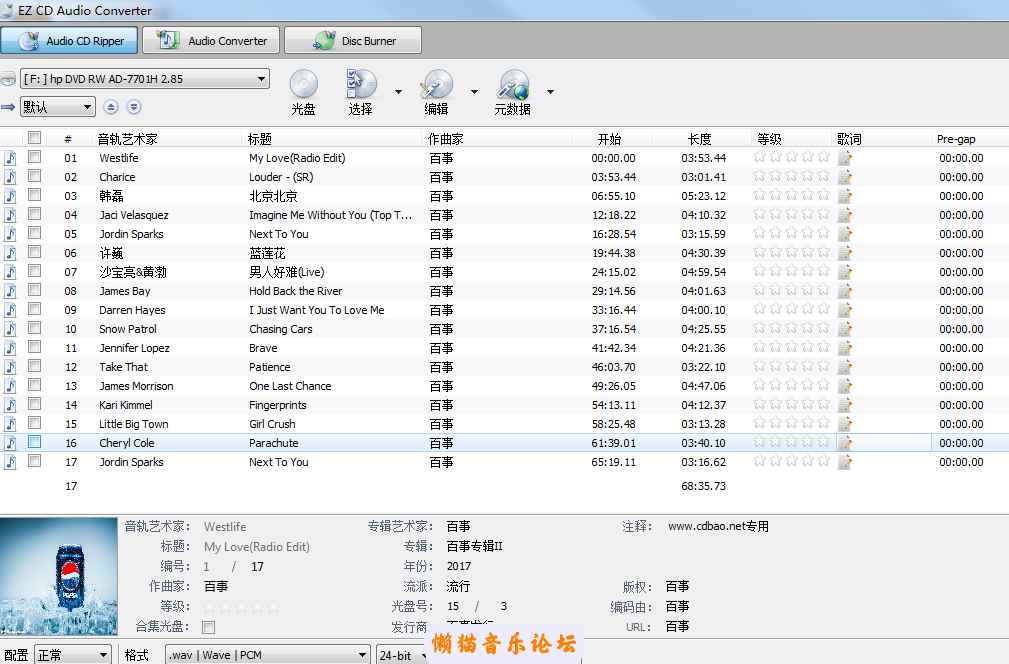Edit the 专辑 field 百事专辑II
This screenshot has width=1009, height=664.
[x=474, y=546]
